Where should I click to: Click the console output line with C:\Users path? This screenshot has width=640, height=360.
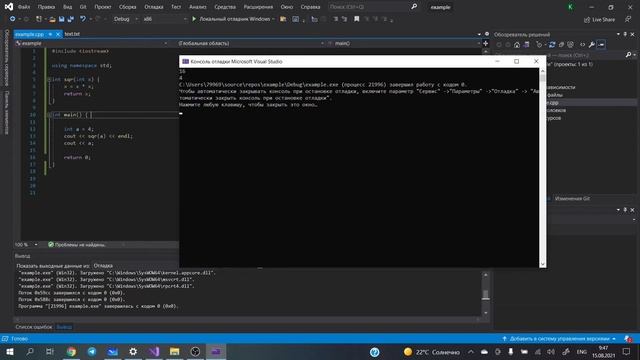[x=322, y=84]
